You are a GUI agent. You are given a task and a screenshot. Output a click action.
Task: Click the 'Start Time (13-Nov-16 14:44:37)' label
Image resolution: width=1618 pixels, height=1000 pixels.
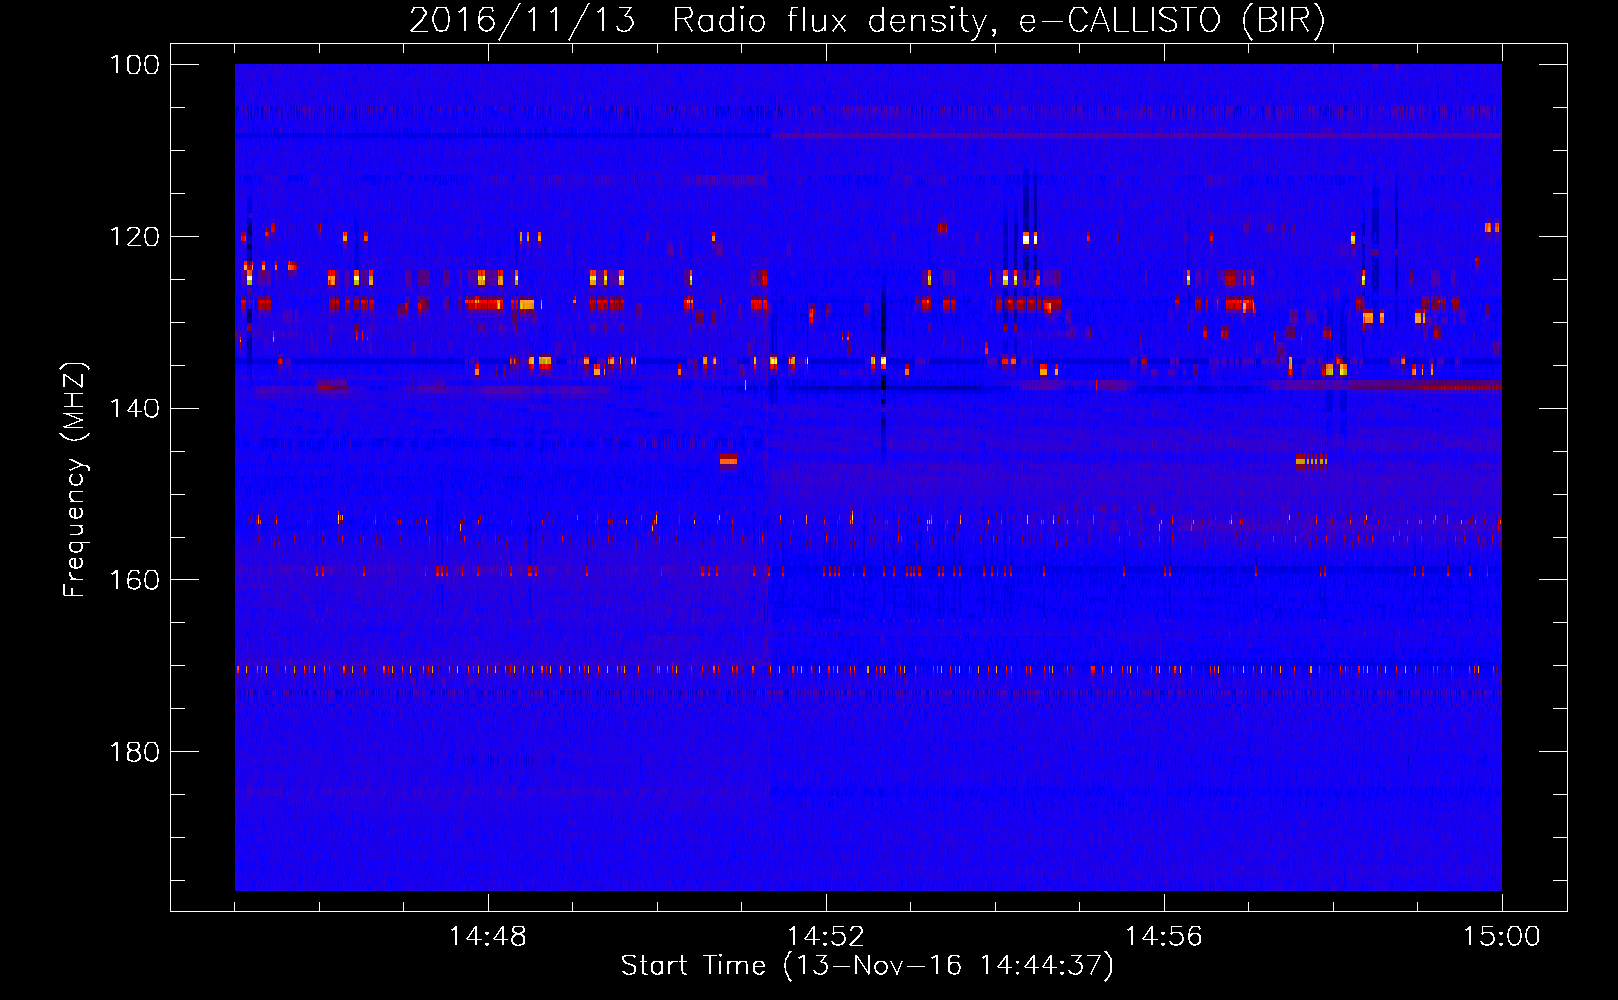(x=867, y=966)
